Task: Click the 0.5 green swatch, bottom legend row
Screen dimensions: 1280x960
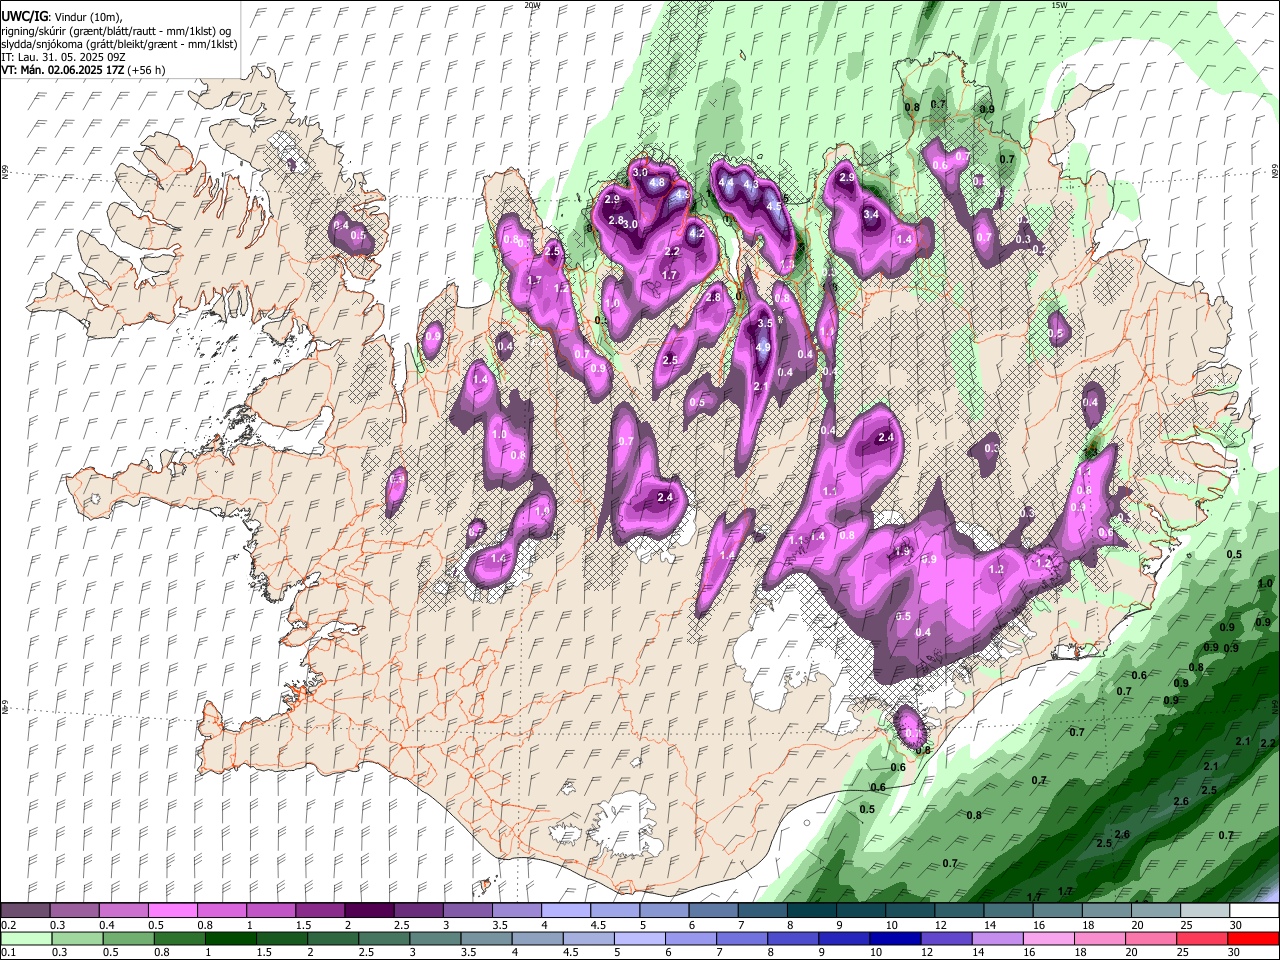Action: (x=128, y=939)
